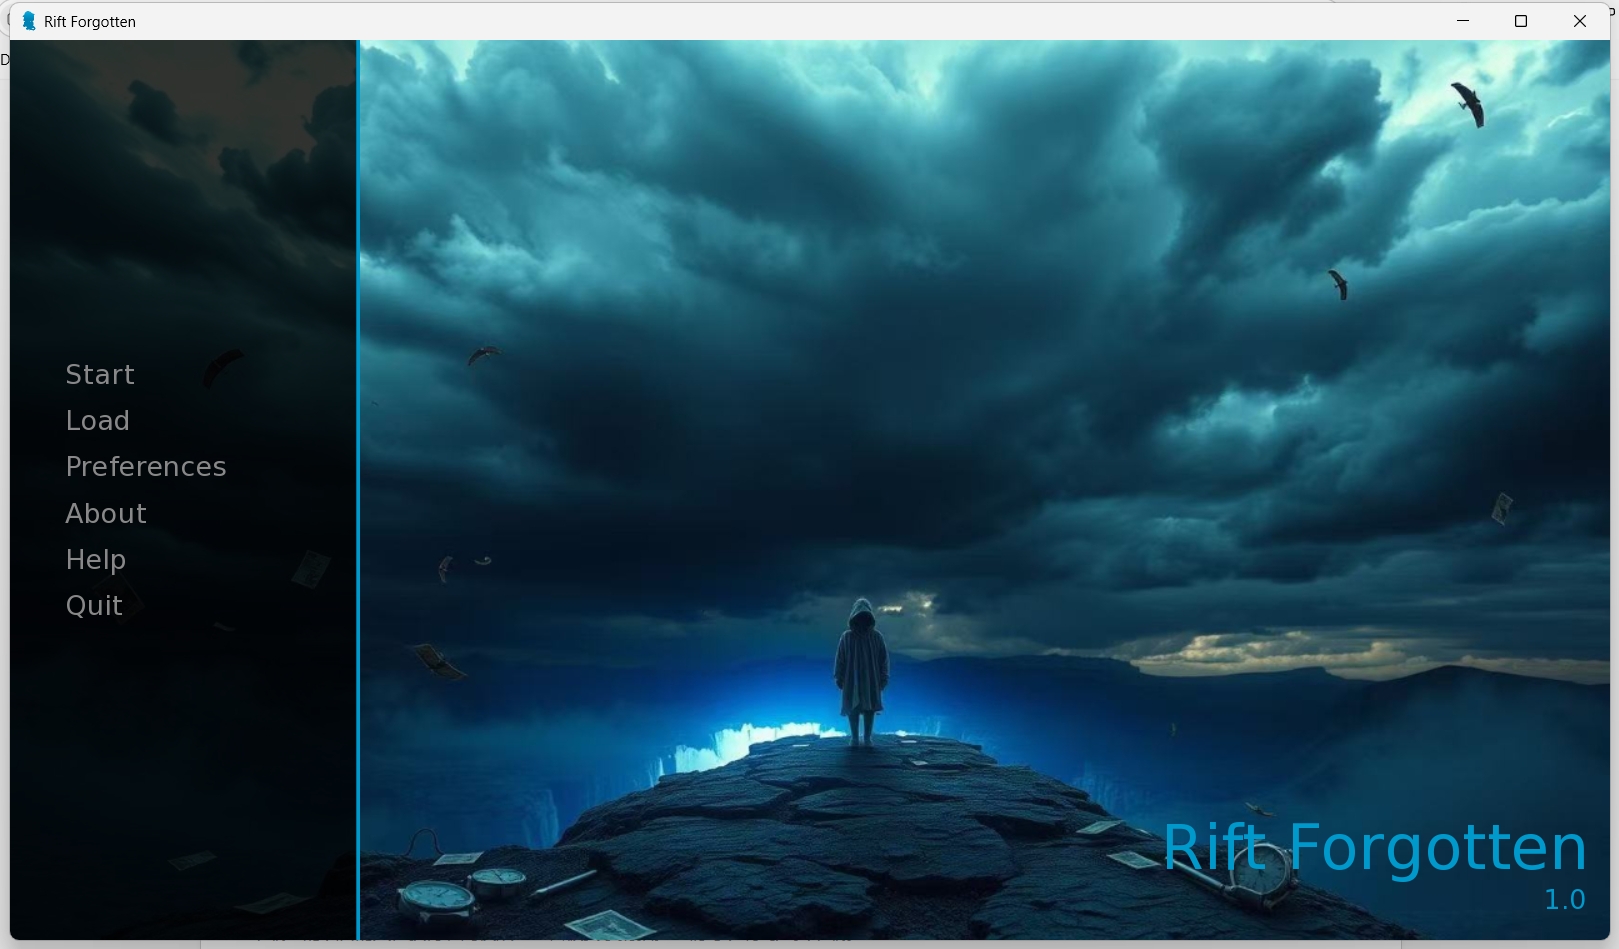Choose Quit to exit the game
This screenshot has width=1619, height=949.
tap(94, 606)
